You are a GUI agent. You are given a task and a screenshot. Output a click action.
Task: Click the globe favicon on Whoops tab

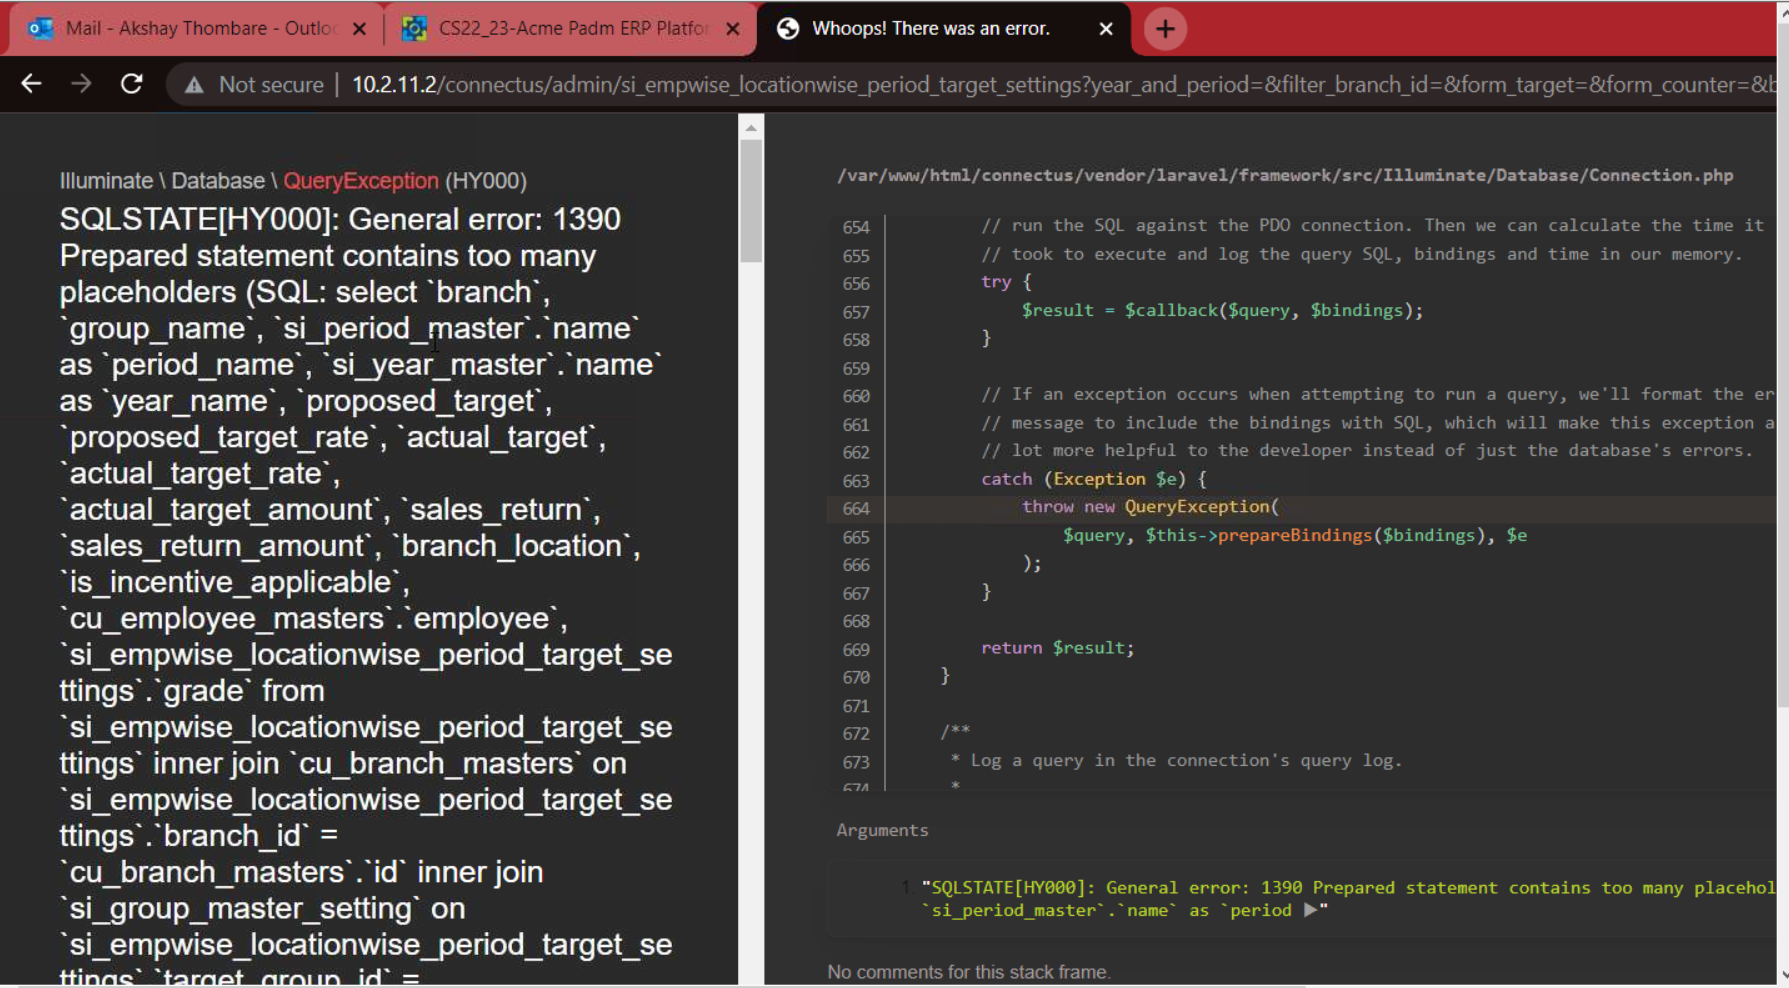pos(788,28)
